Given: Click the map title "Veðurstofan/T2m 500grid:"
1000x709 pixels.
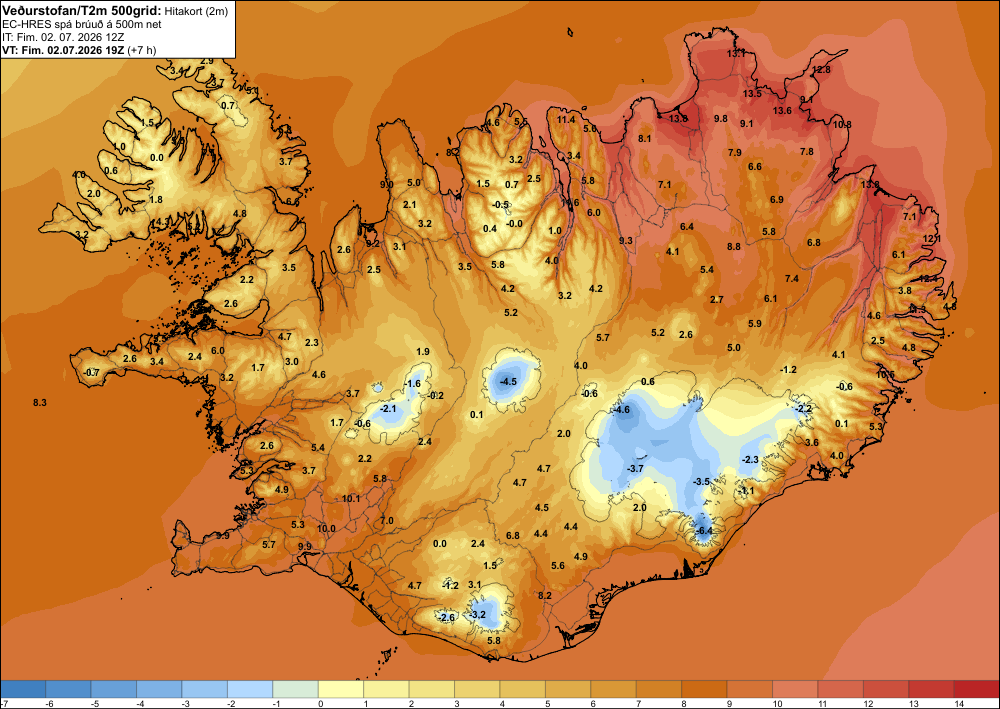Looking at the screenshot, I should tap(82, 10).
